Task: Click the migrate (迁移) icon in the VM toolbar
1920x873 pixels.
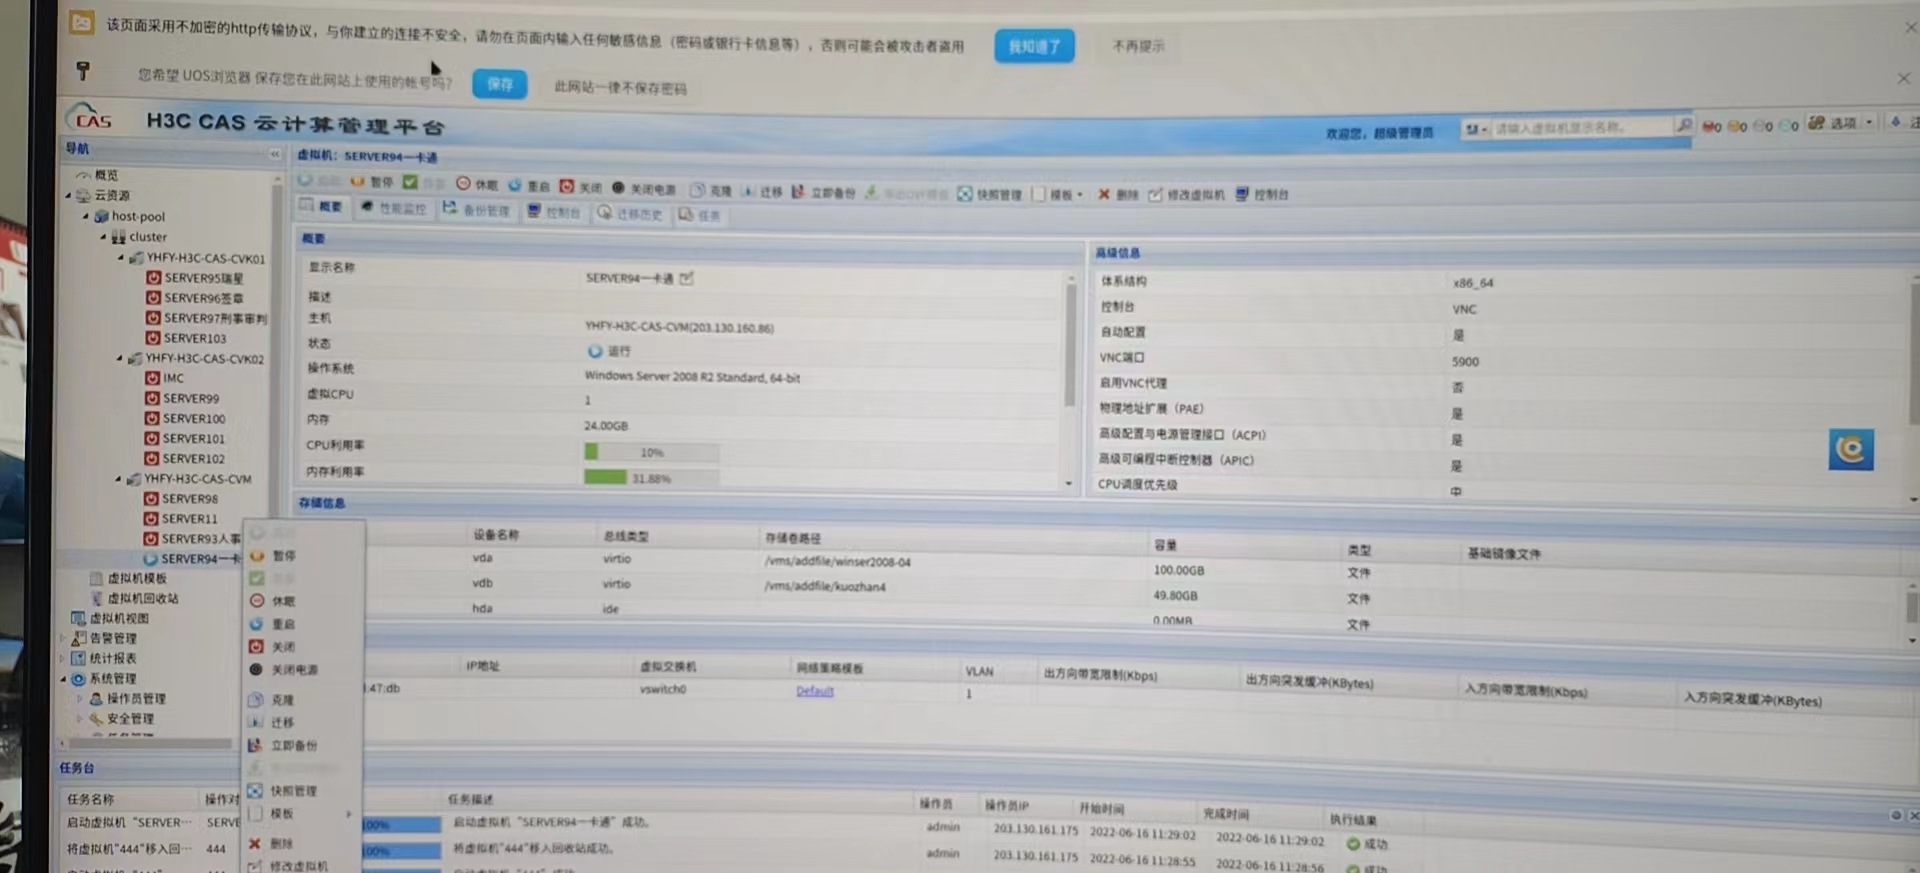Action: 749,190
